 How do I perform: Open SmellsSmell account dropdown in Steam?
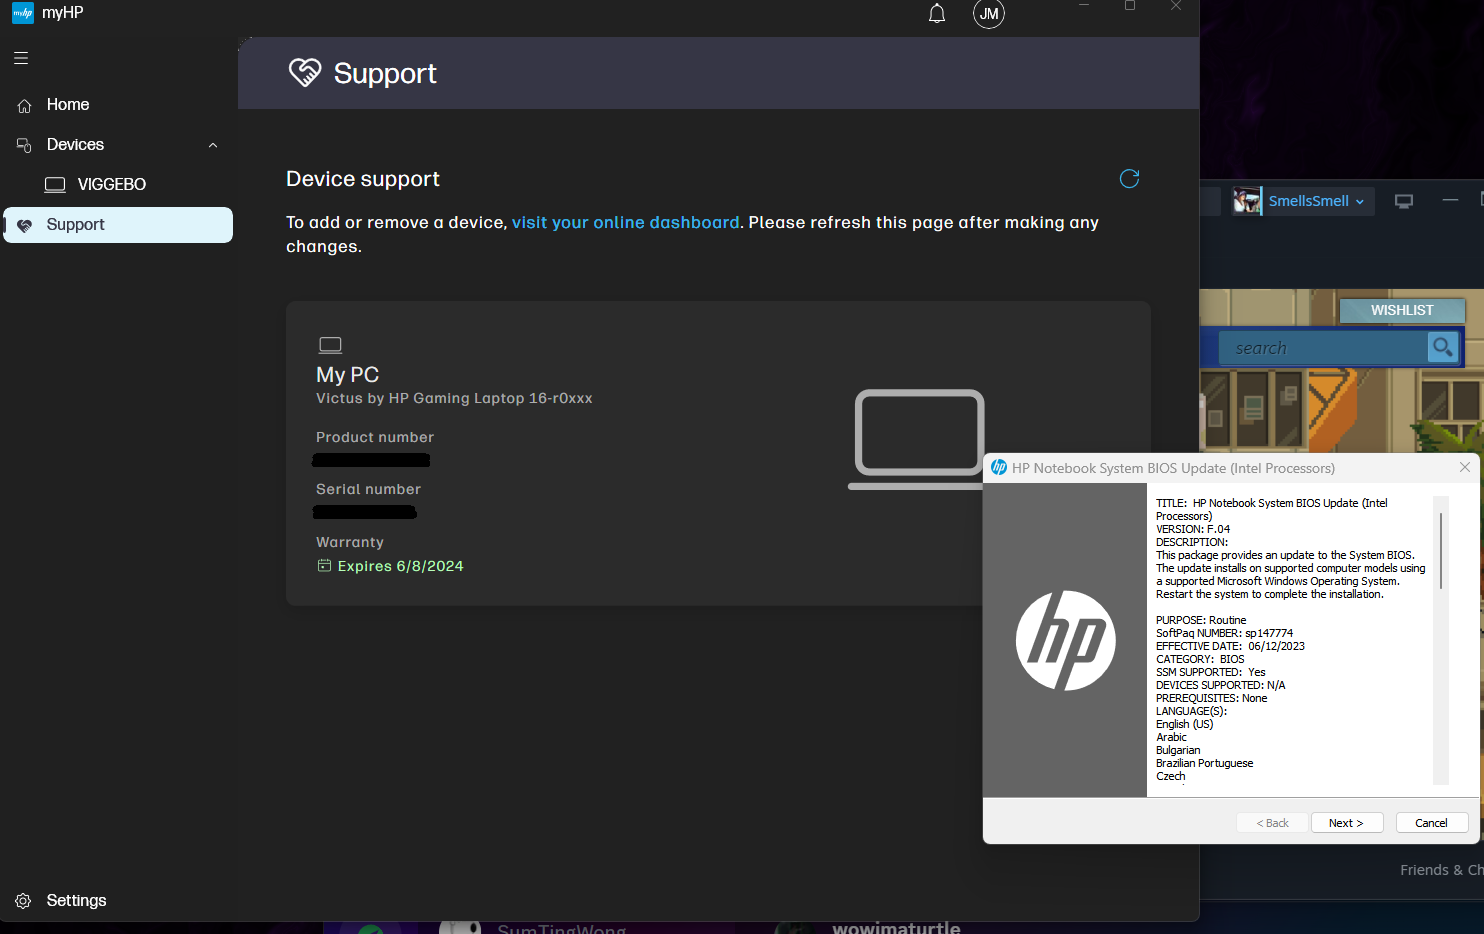[x=1316, y=201]
